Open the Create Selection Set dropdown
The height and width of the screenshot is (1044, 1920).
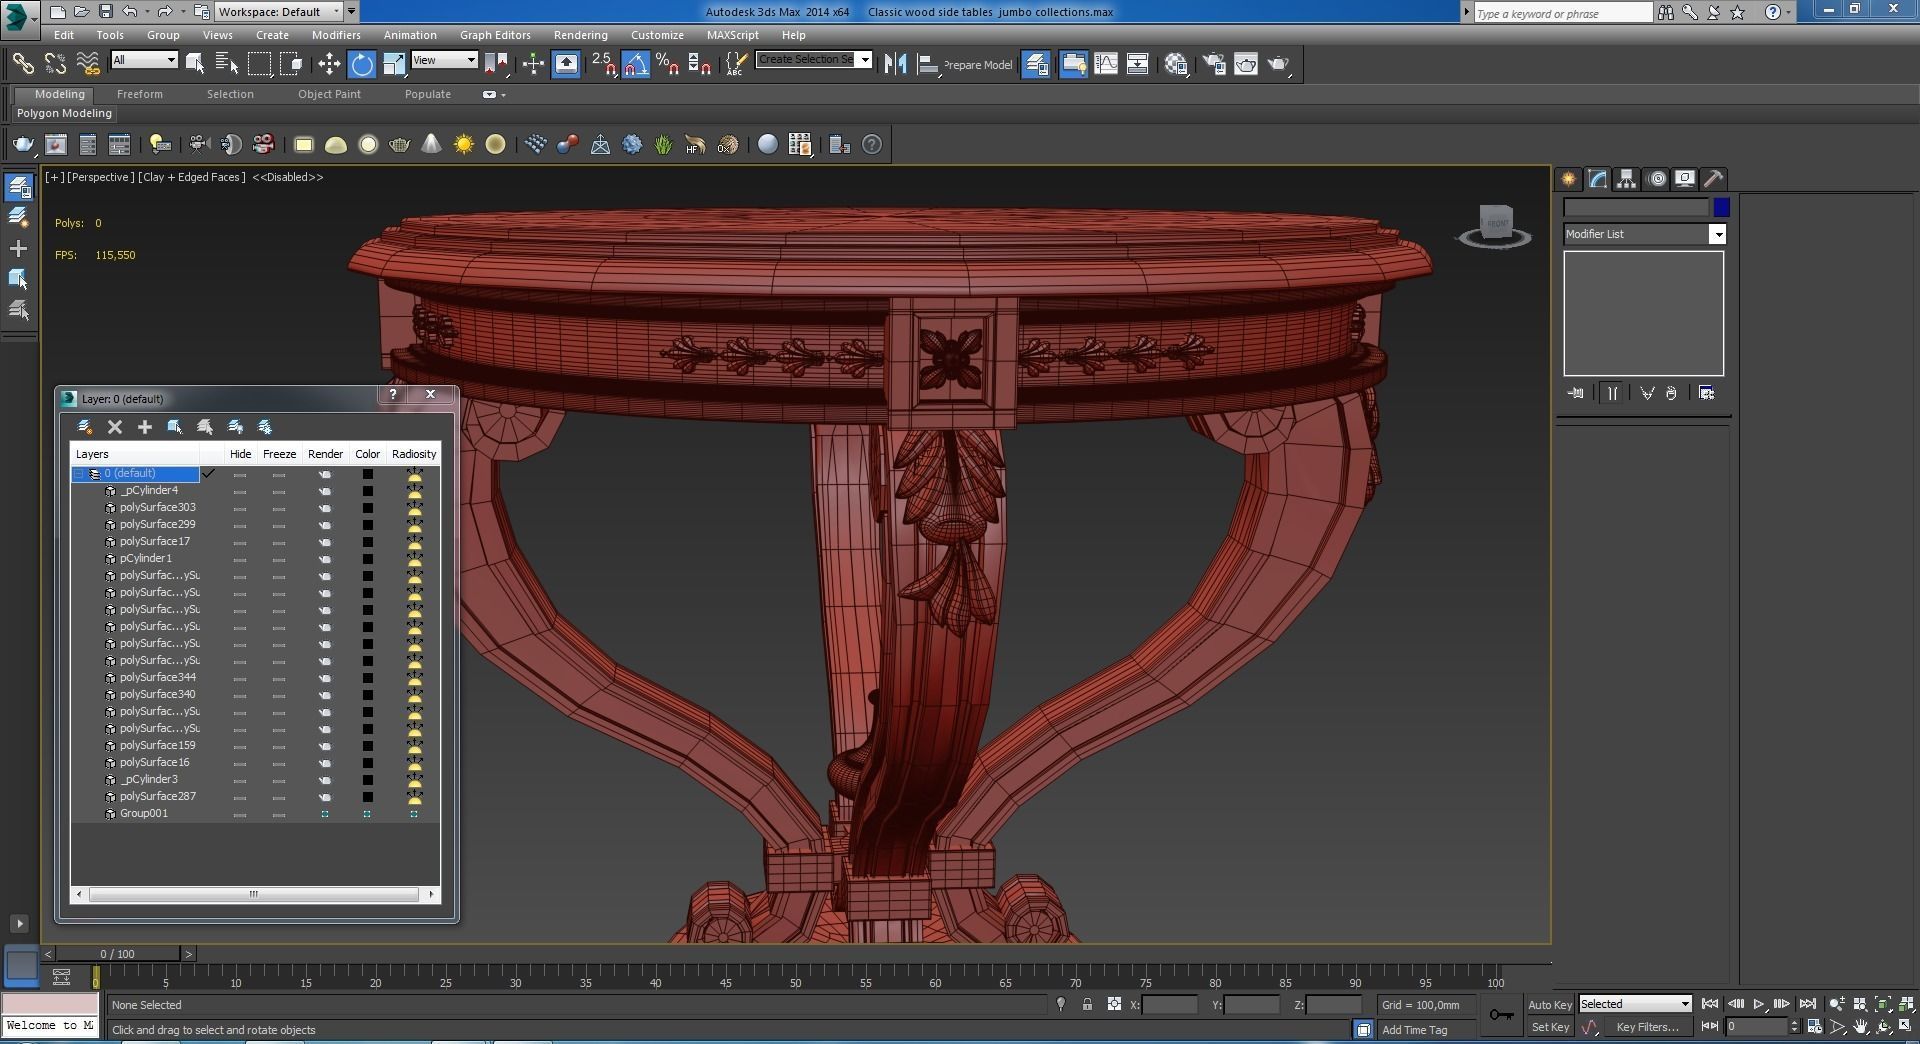[x=865, y=59]
